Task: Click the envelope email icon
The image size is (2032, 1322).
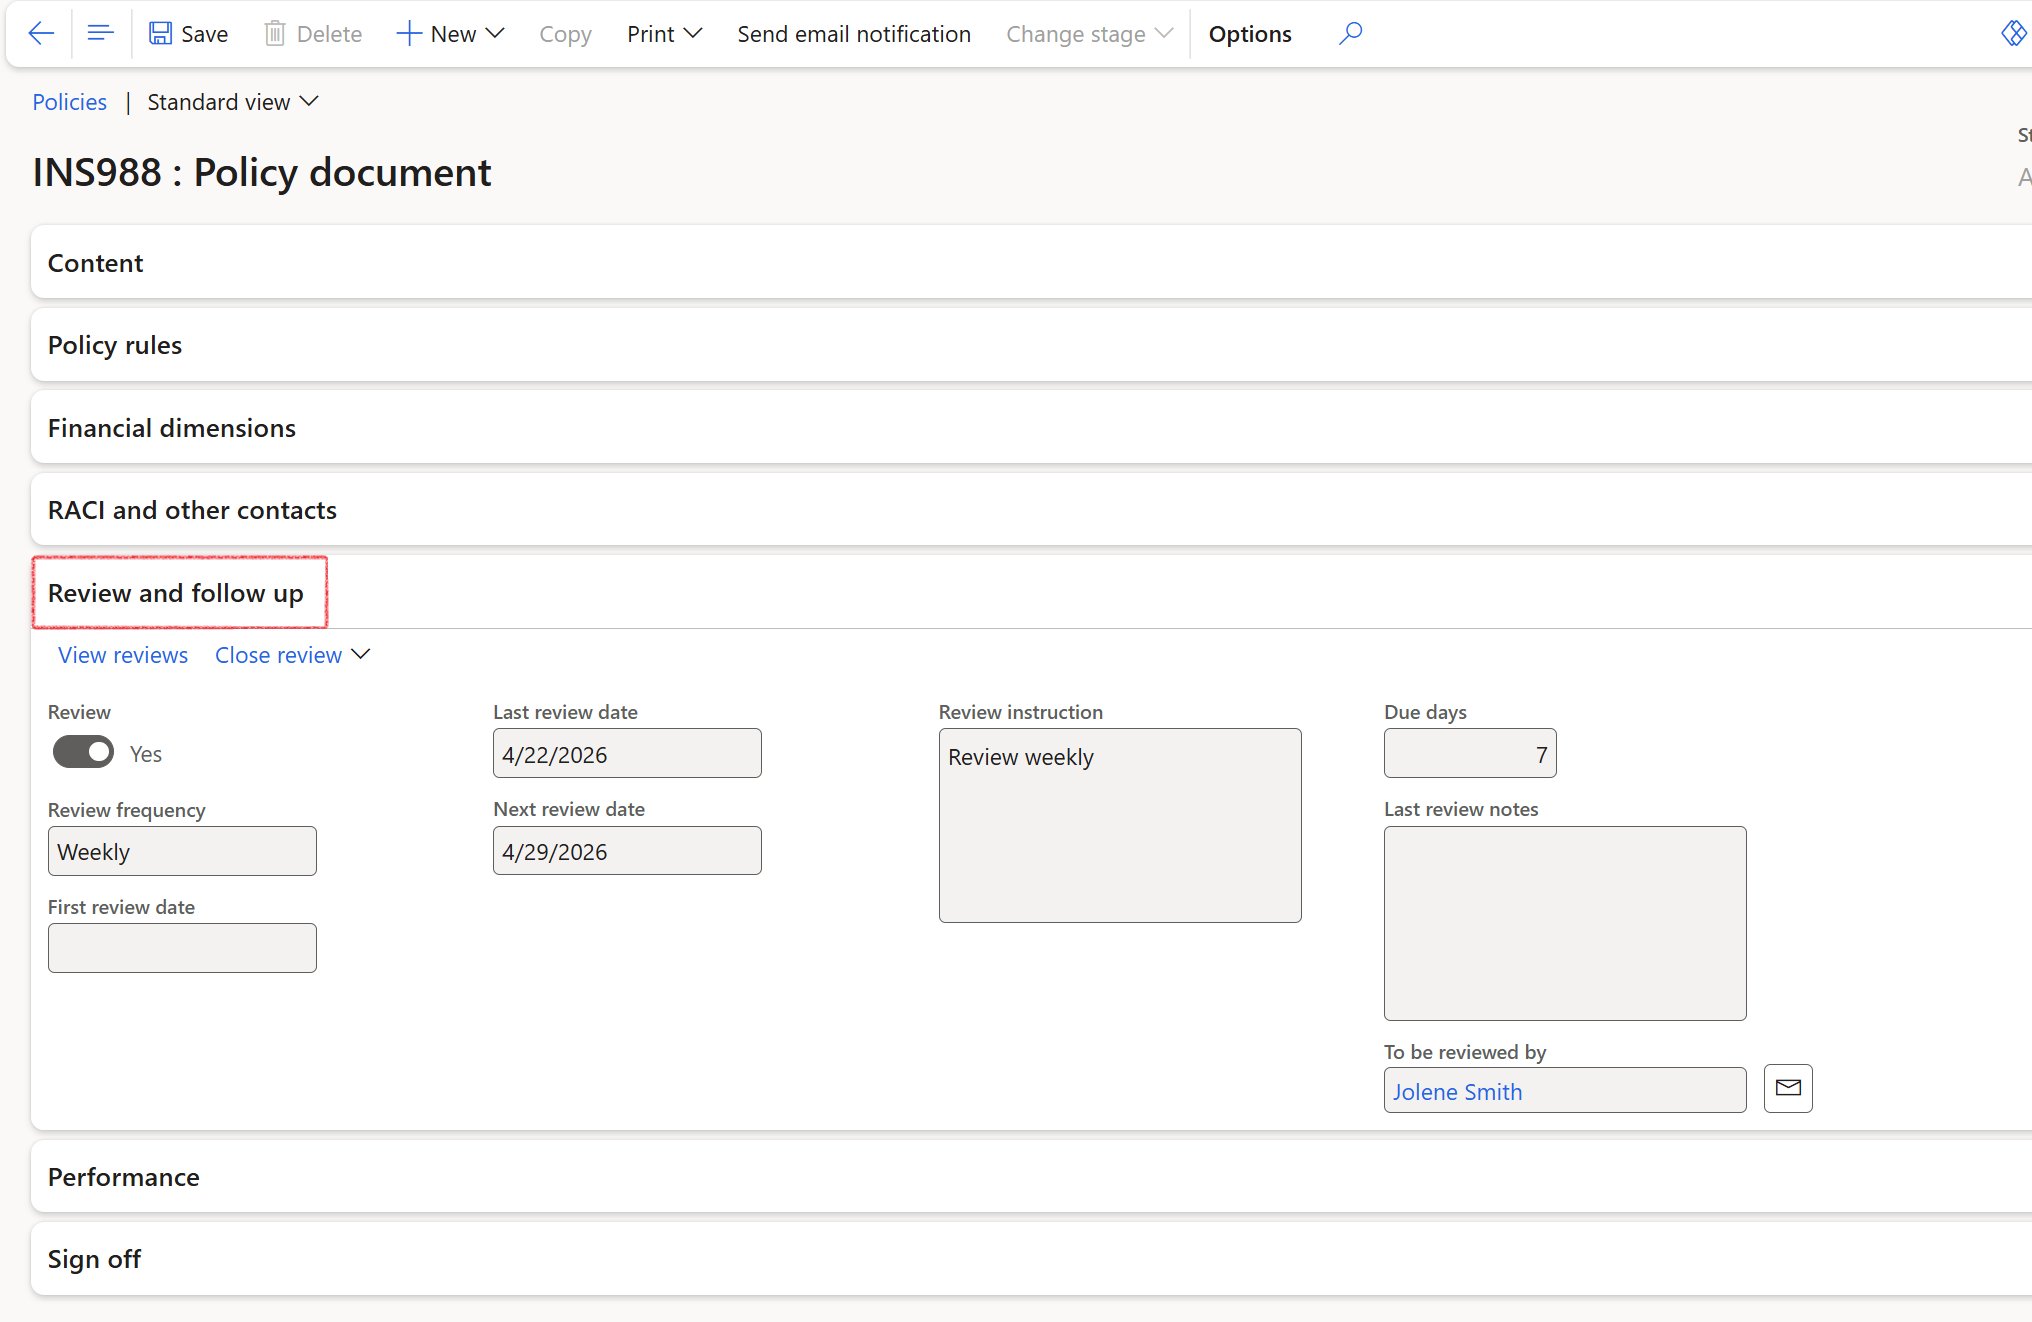Action: click(x=1788, y=1088)
